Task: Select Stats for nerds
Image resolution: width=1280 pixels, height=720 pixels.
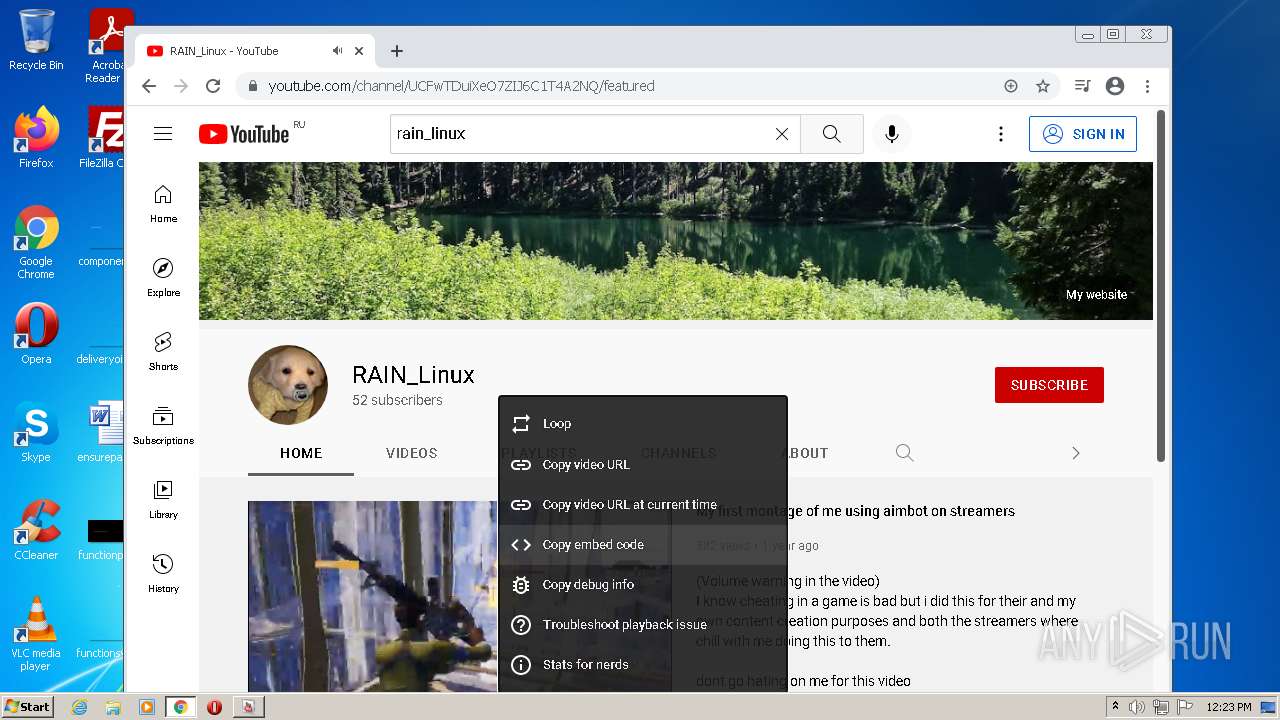Action: tap(643, 665)
